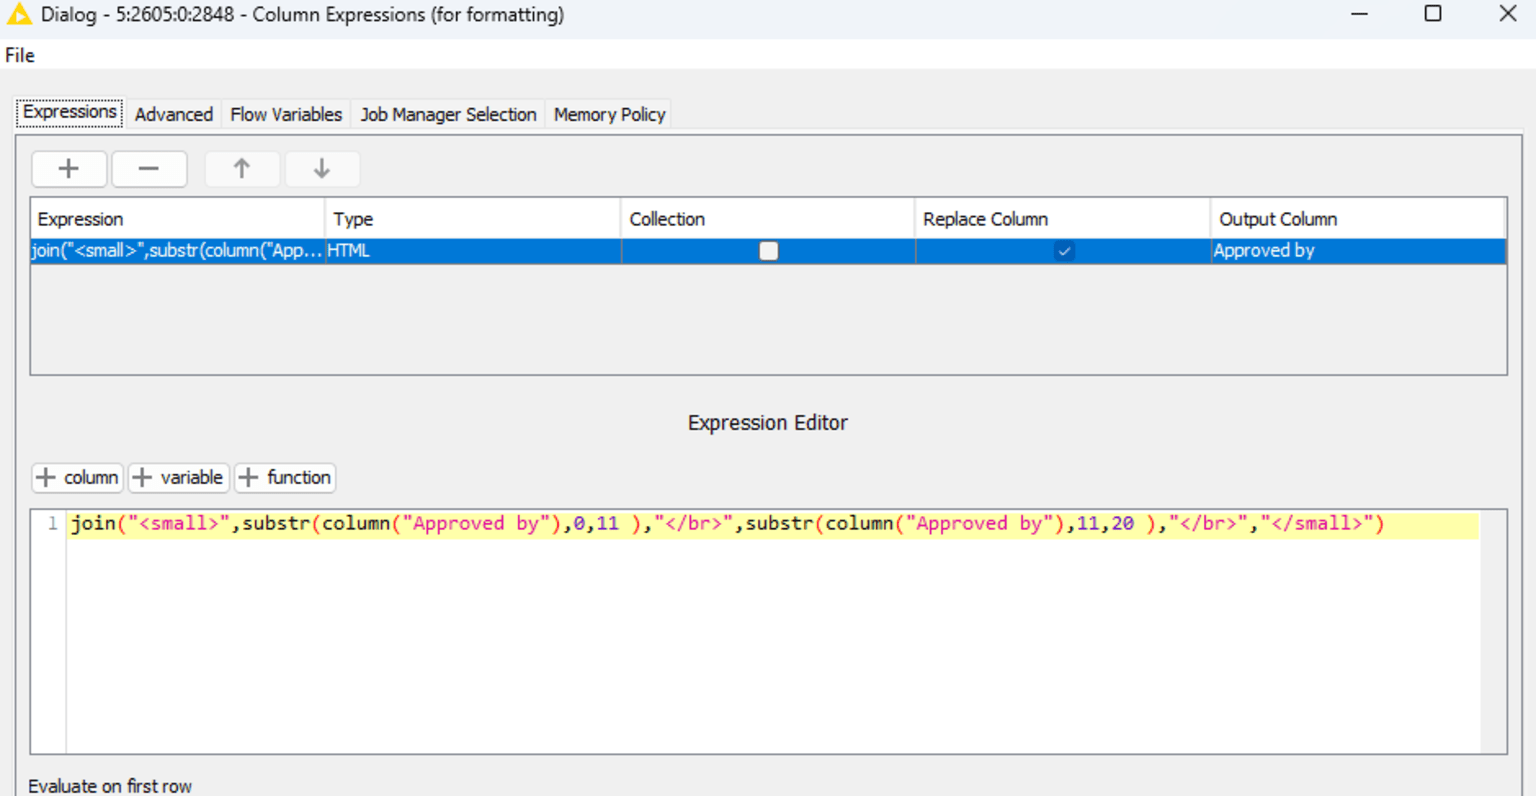Click the Type column header

click(473, 219)
